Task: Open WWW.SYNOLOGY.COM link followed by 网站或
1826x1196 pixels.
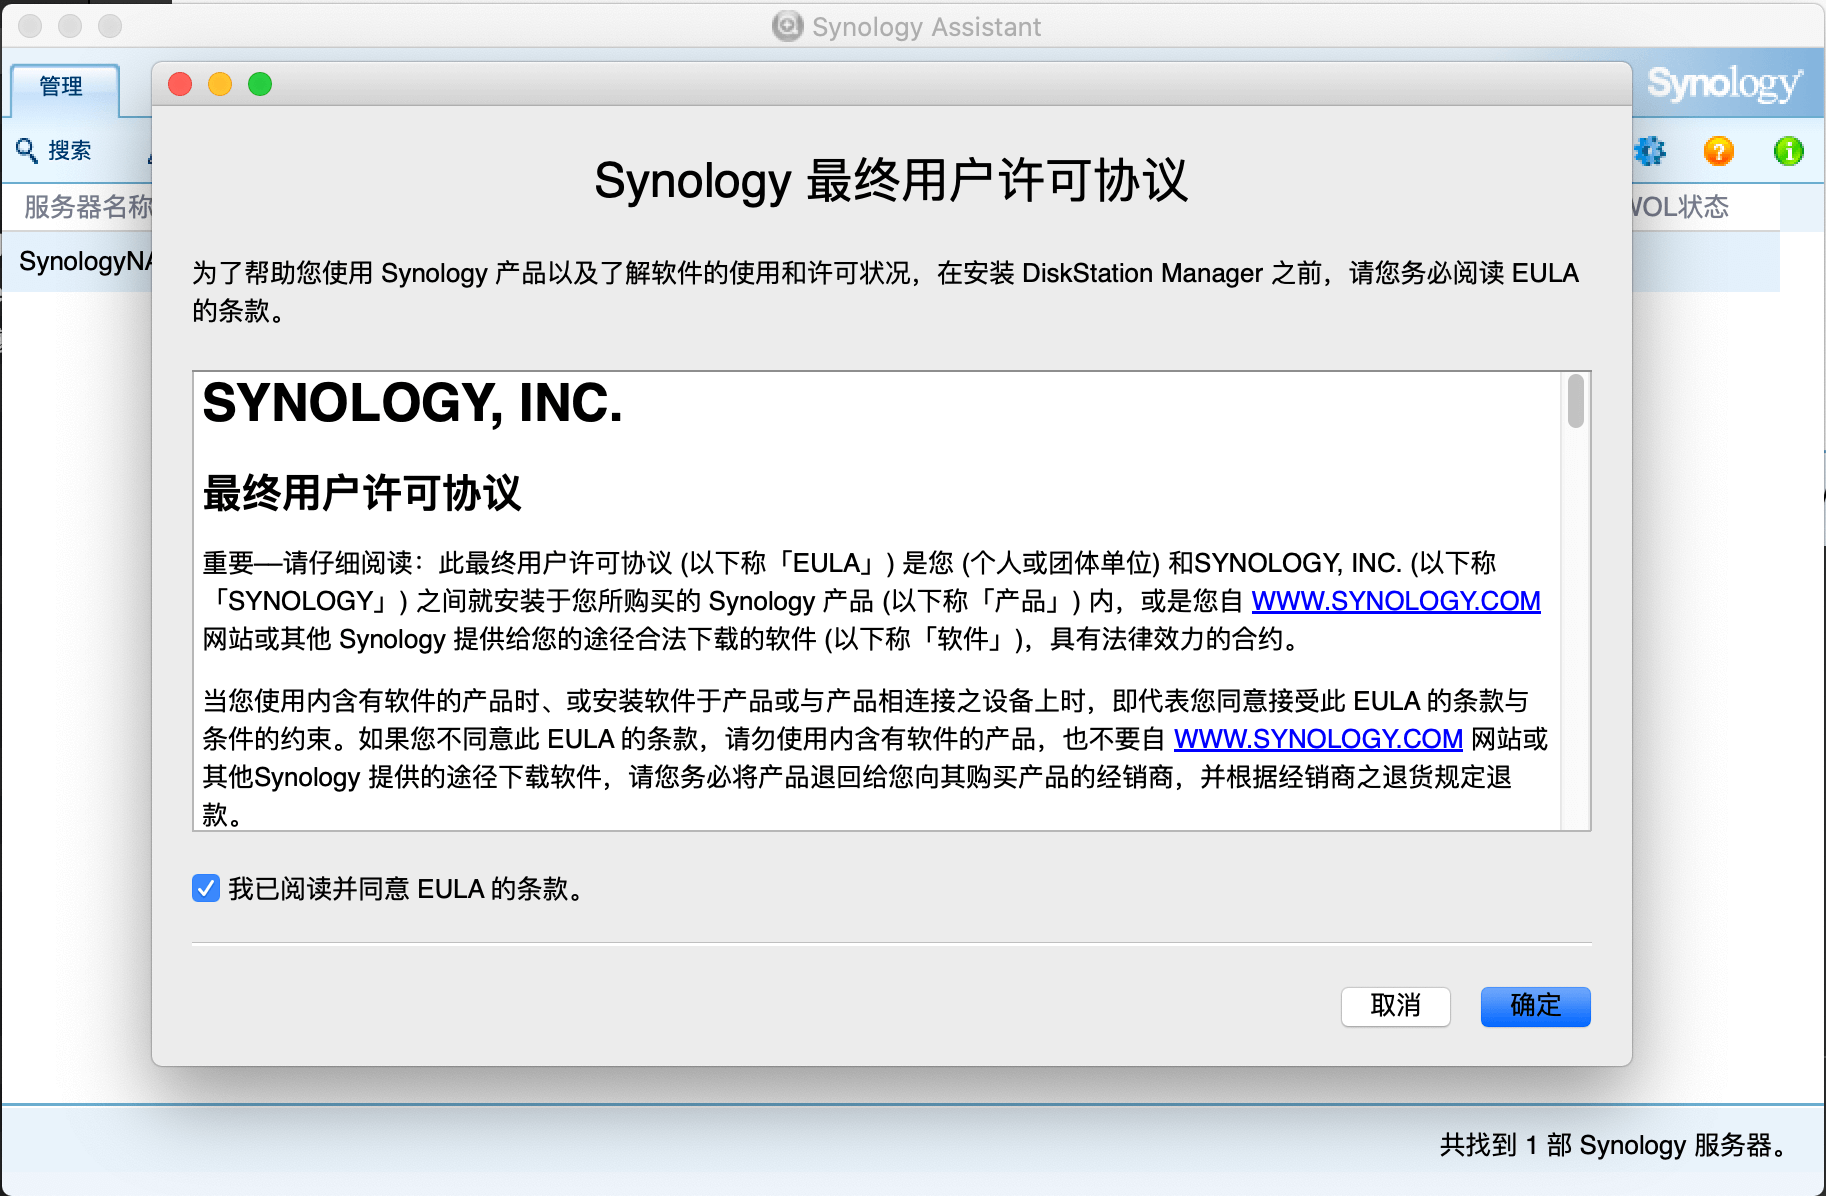Action: pyautogui.click(x=1318, y=739)
